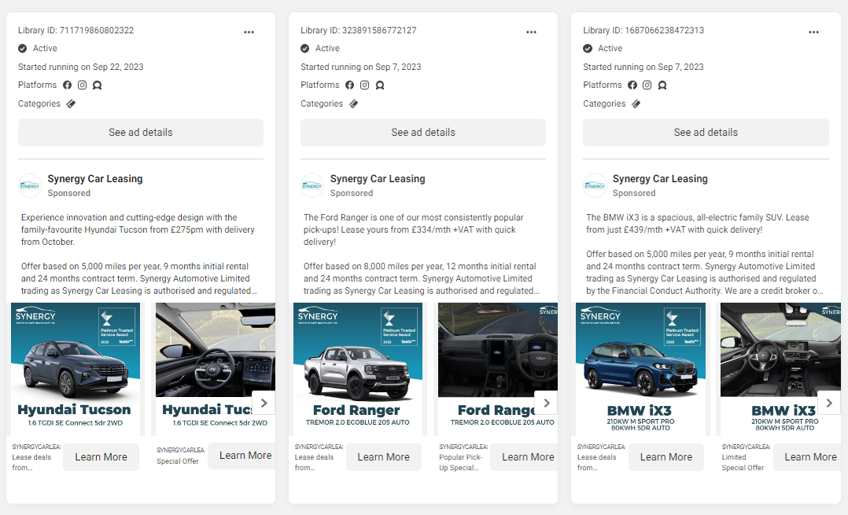Click Synergy logo avatar in Ford Ranger ad
The height and width of the screenshot is (515, 848).
312,186
